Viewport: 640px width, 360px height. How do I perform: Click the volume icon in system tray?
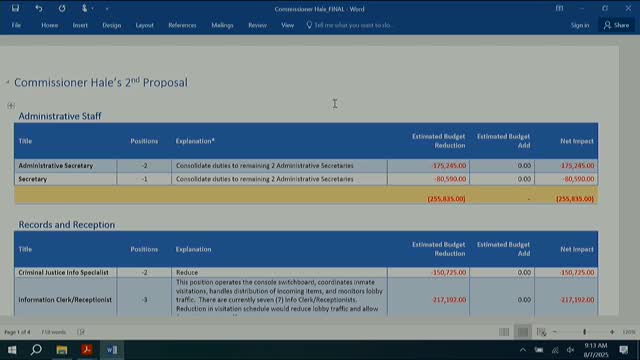[571, 350]
